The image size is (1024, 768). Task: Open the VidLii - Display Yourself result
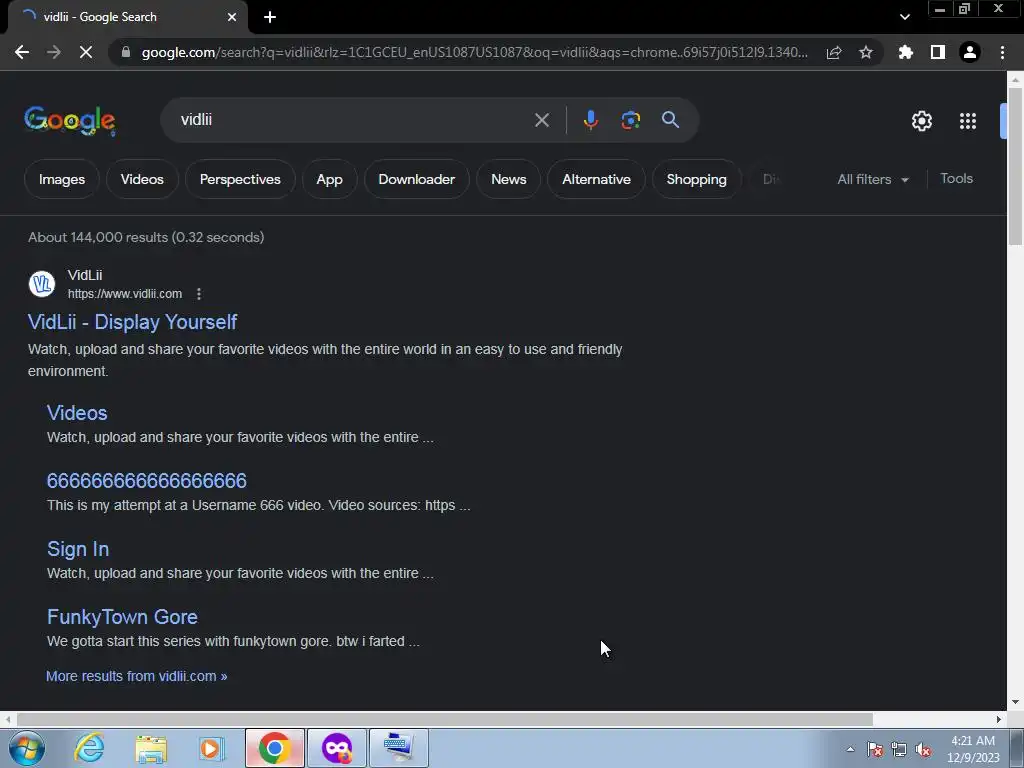[133, 322]
